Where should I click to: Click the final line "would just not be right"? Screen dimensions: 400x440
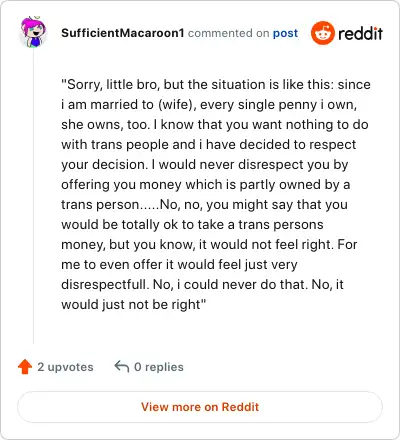point(134,304)
